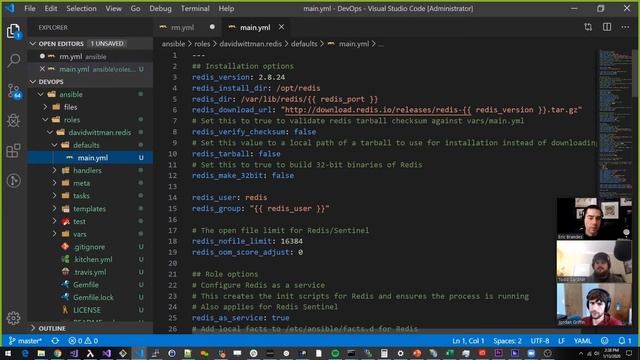The width and height of the screenshot is (640, 360).
Task: Click the synchronize changes icon in status bar
Action: (x=55, y=340)
